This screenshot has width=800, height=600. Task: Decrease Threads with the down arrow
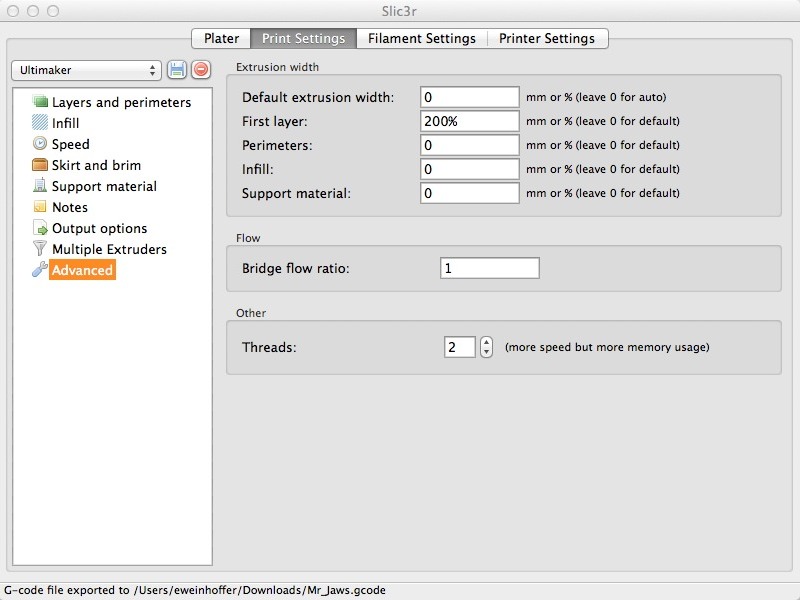(486, 352)
